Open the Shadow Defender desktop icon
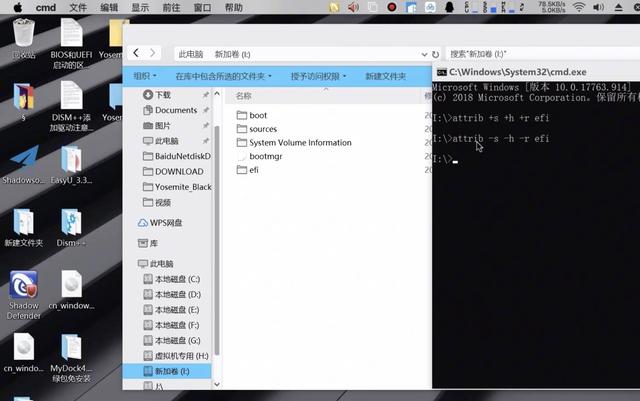This screenshot has height=401, width=640. tap(23, 288)
